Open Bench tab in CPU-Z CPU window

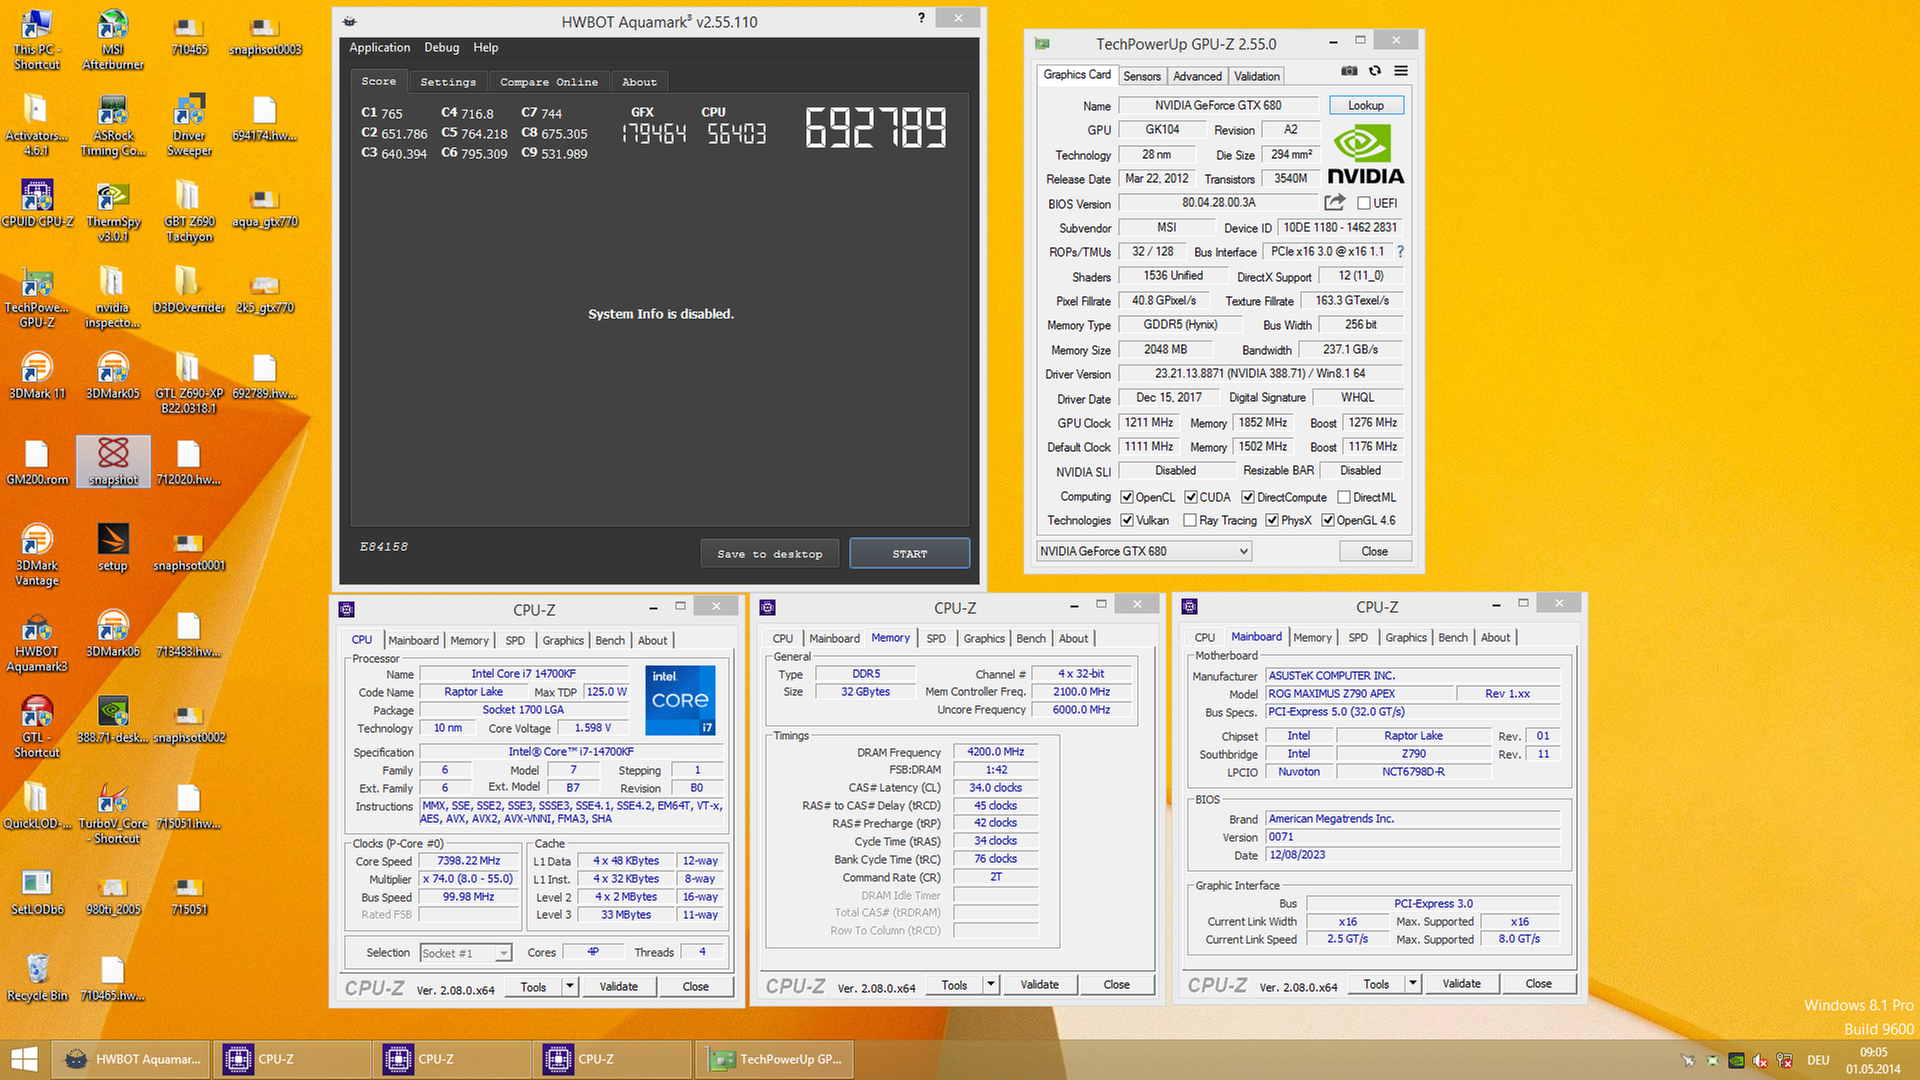[x=610, y=640]
